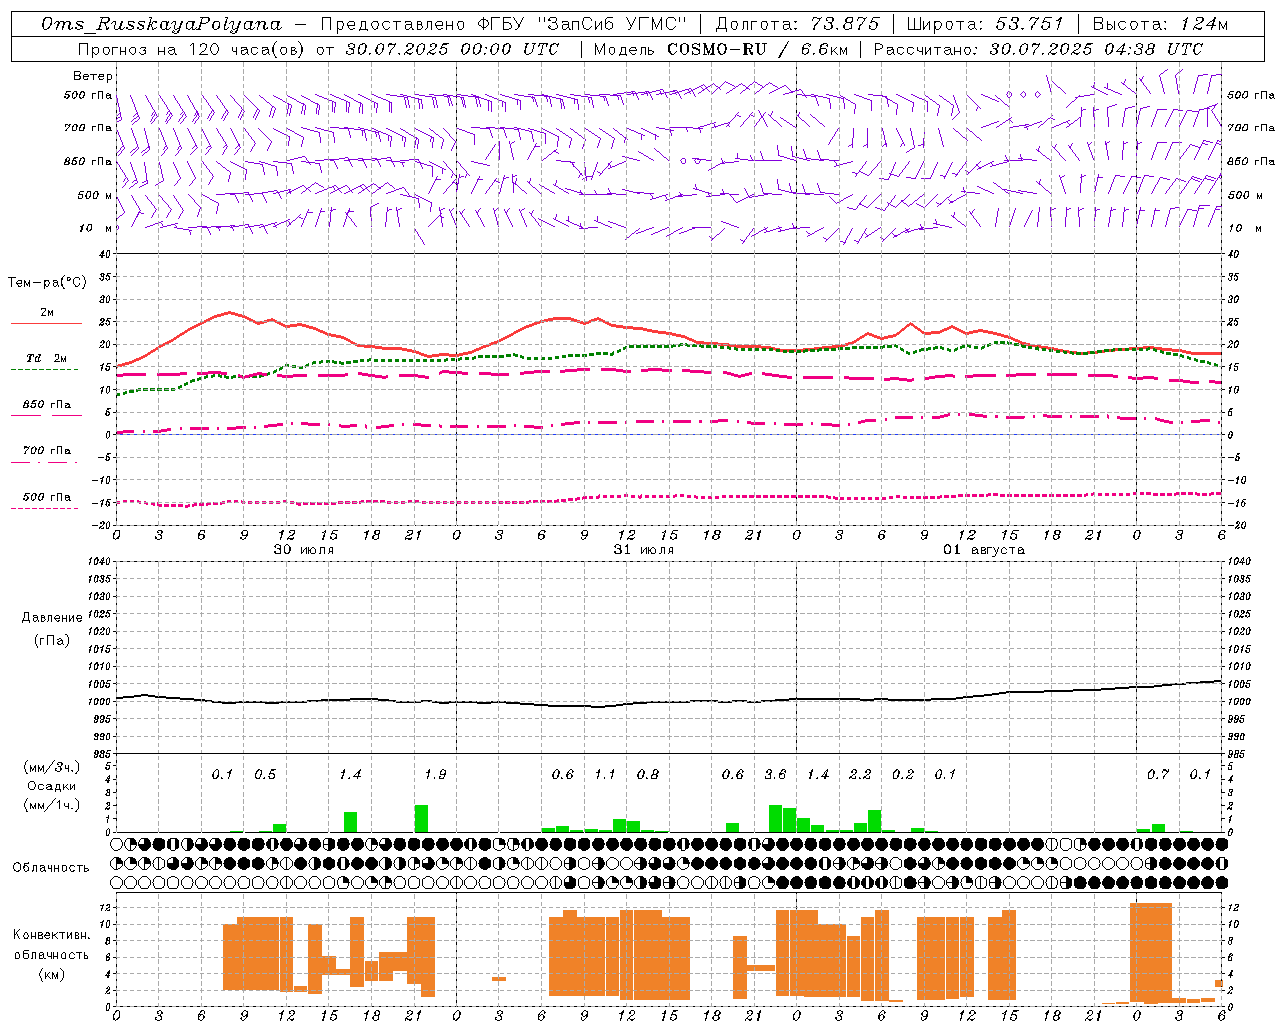1280x1024 pixels.
Task: Click the 3-hour precipitation value 0.2
Action: [903, 774]
